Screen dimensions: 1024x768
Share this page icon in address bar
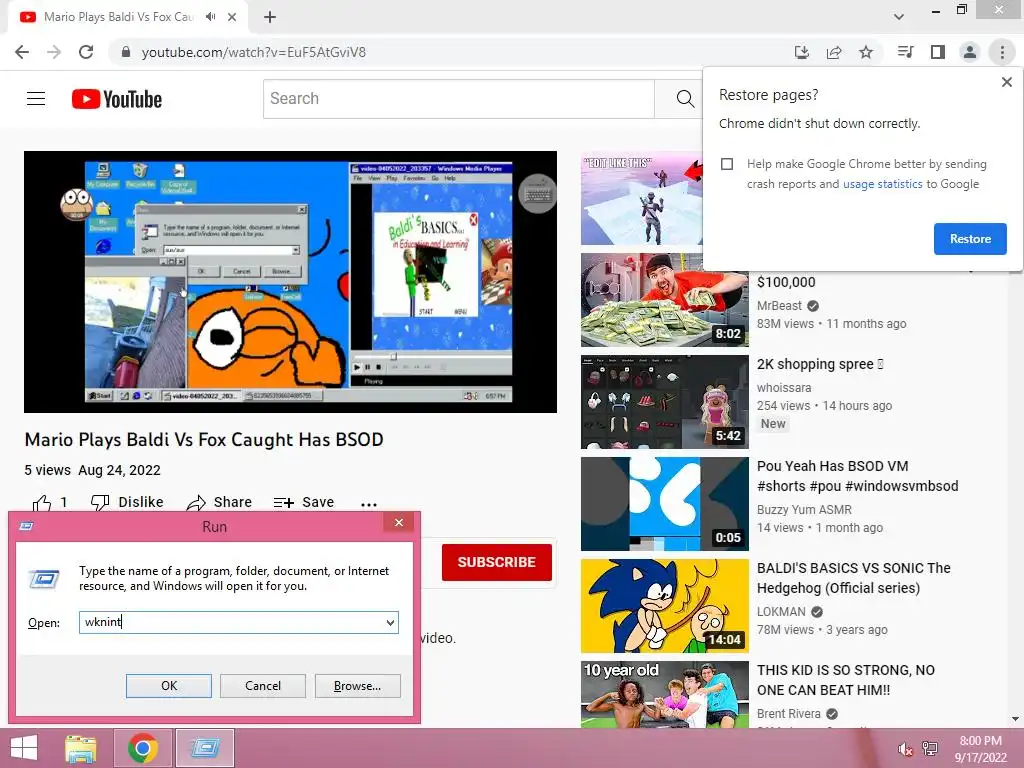(x=834, y=52)
